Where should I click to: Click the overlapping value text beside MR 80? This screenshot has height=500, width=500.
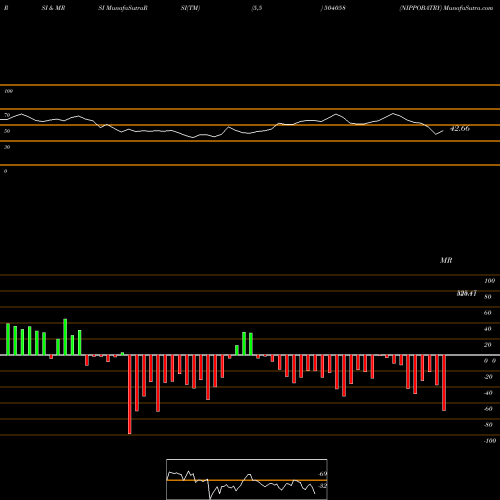pyautogui.click(x=467, y=293)
